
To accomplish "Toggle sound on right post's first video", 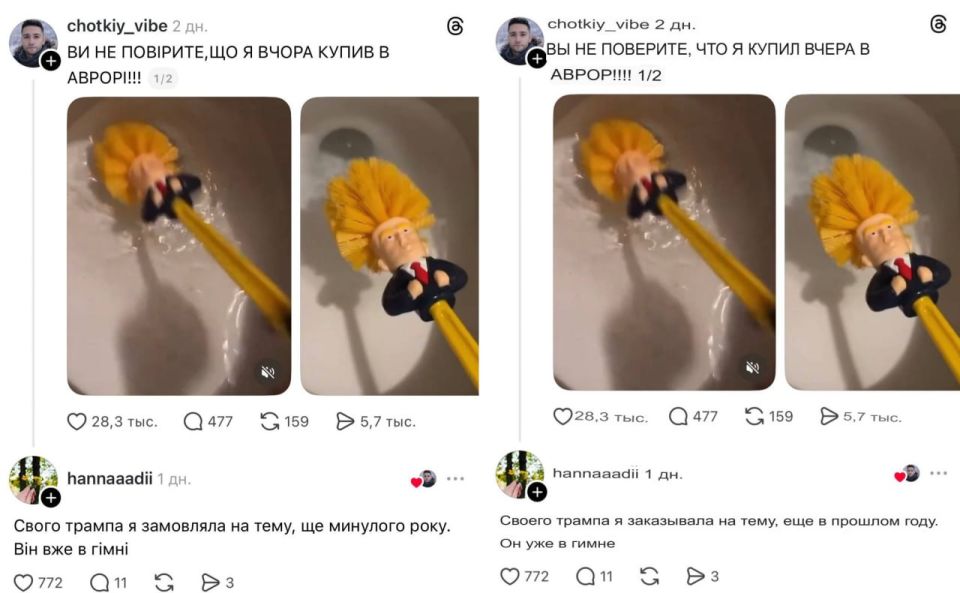I will pyautogui.click(x=752, y=367).
